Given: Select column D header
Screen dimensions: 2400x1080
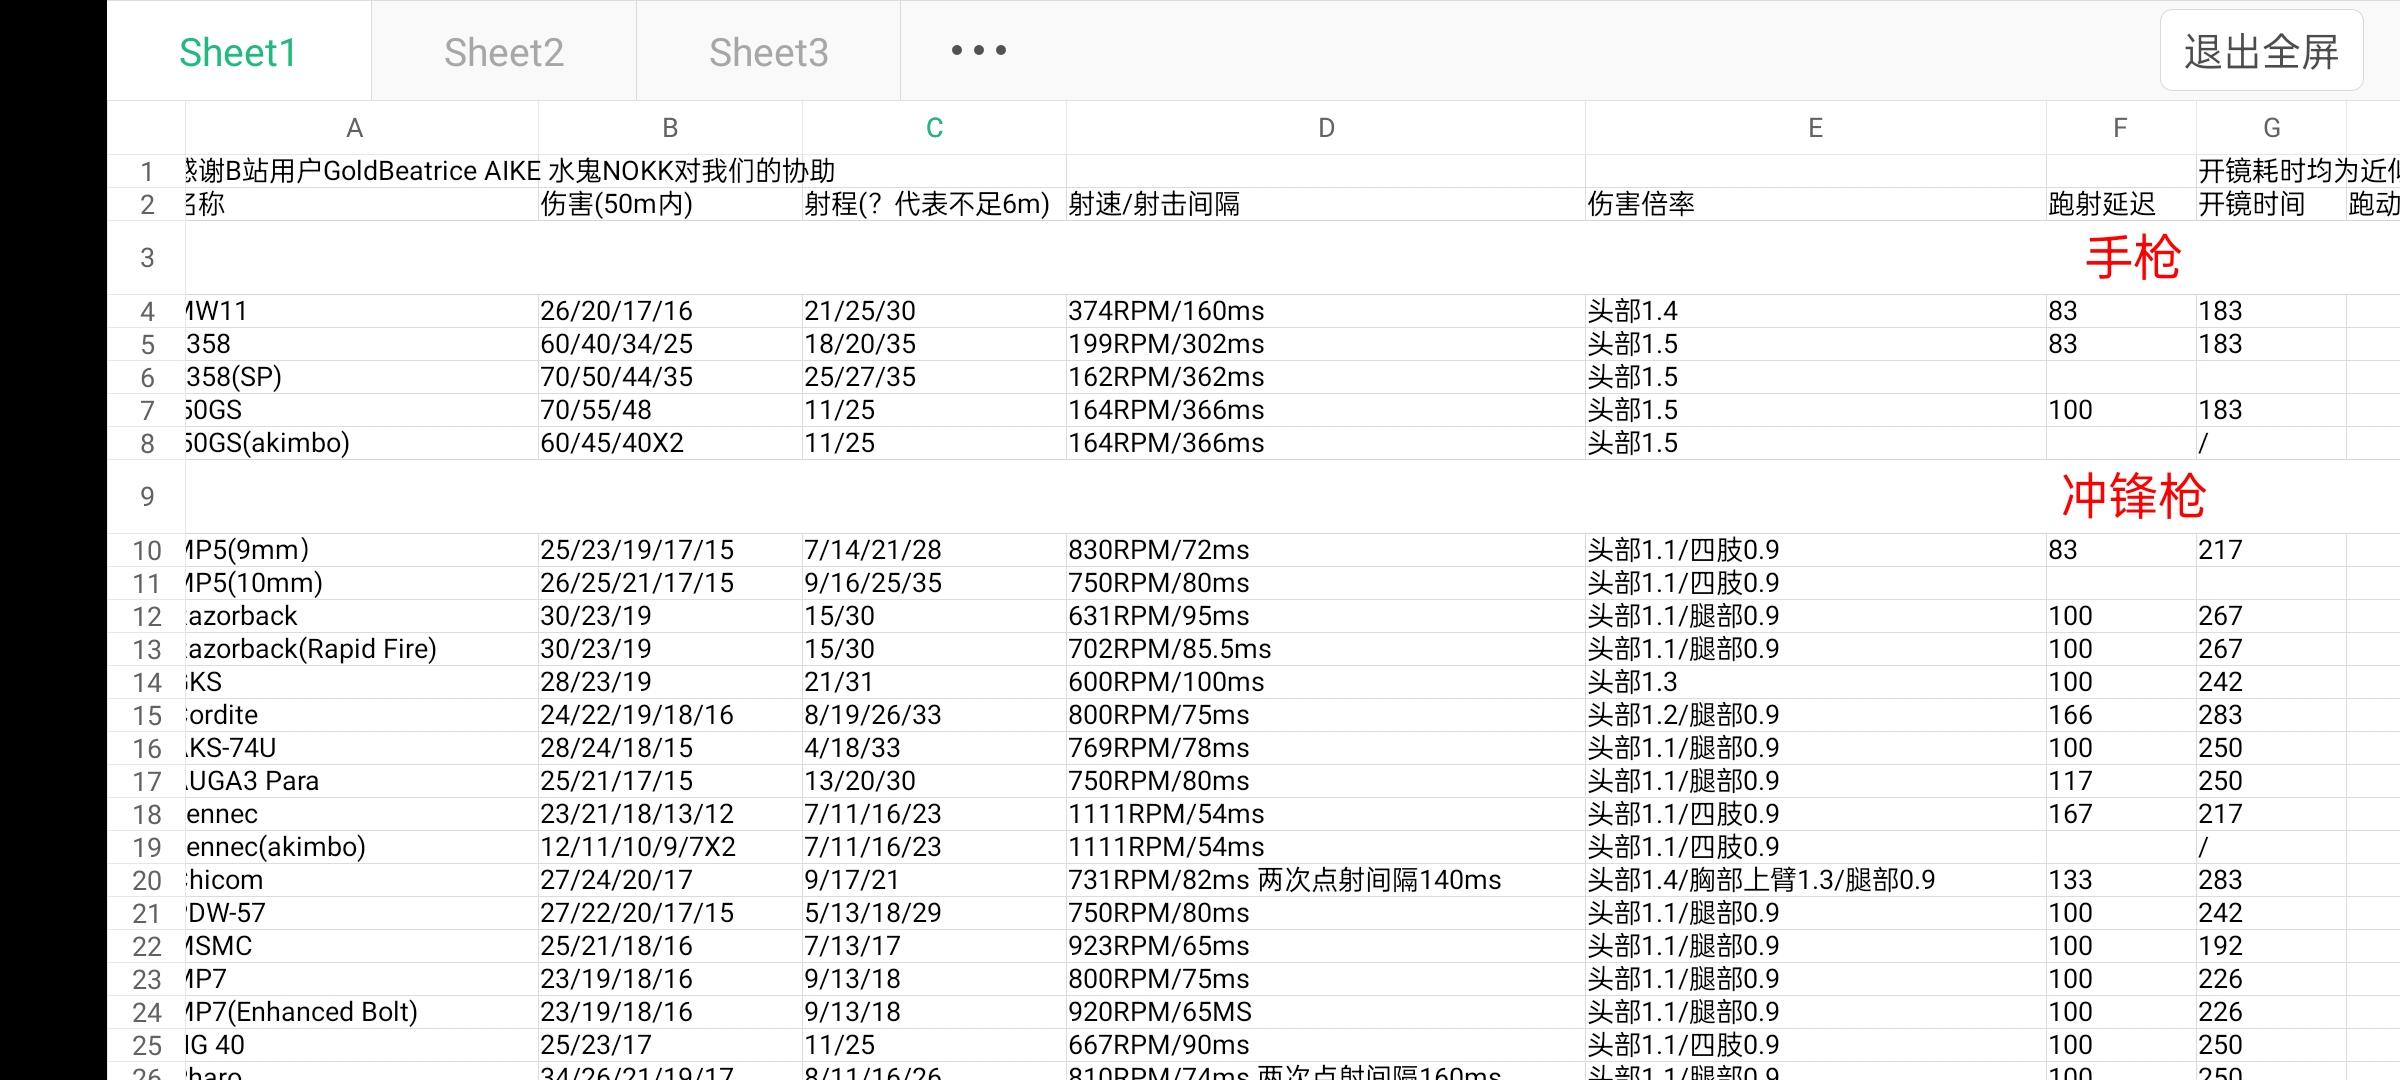Looking at the screenshot, I should pyautogui.click(x=1326, y=128).
